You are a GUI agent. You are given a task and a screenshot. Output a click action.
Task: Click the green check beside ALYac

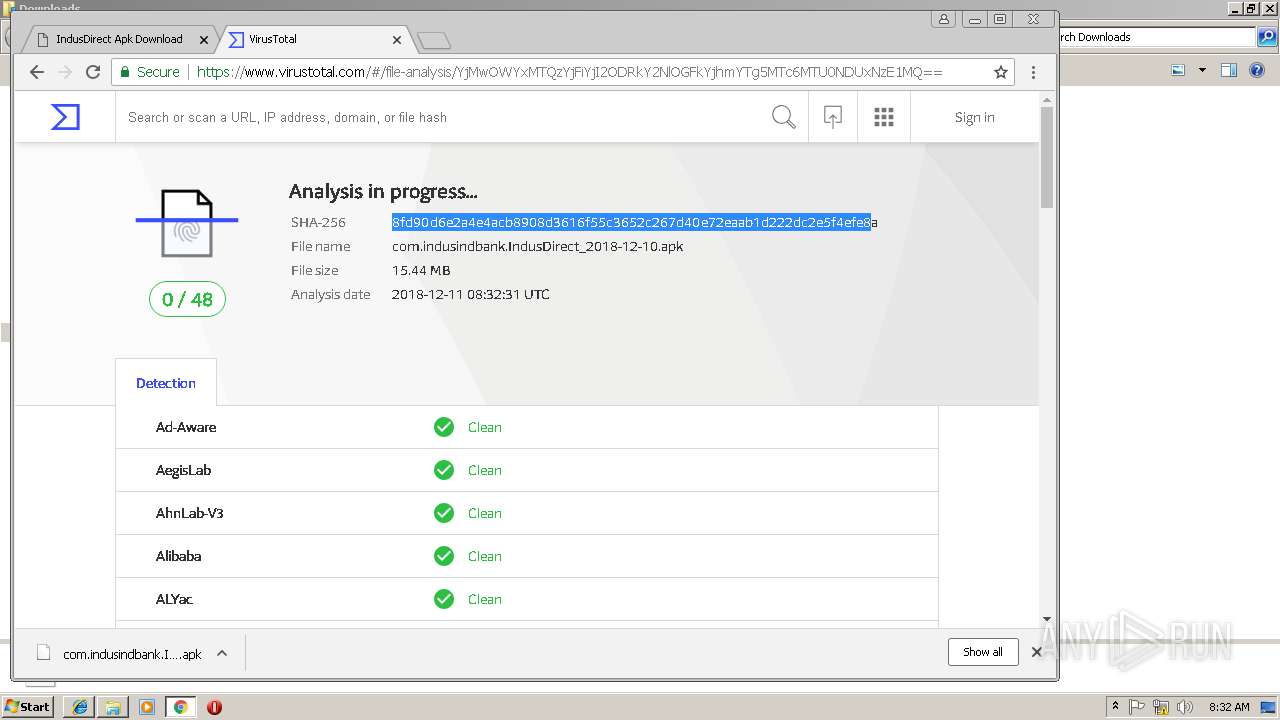point(444,599)
